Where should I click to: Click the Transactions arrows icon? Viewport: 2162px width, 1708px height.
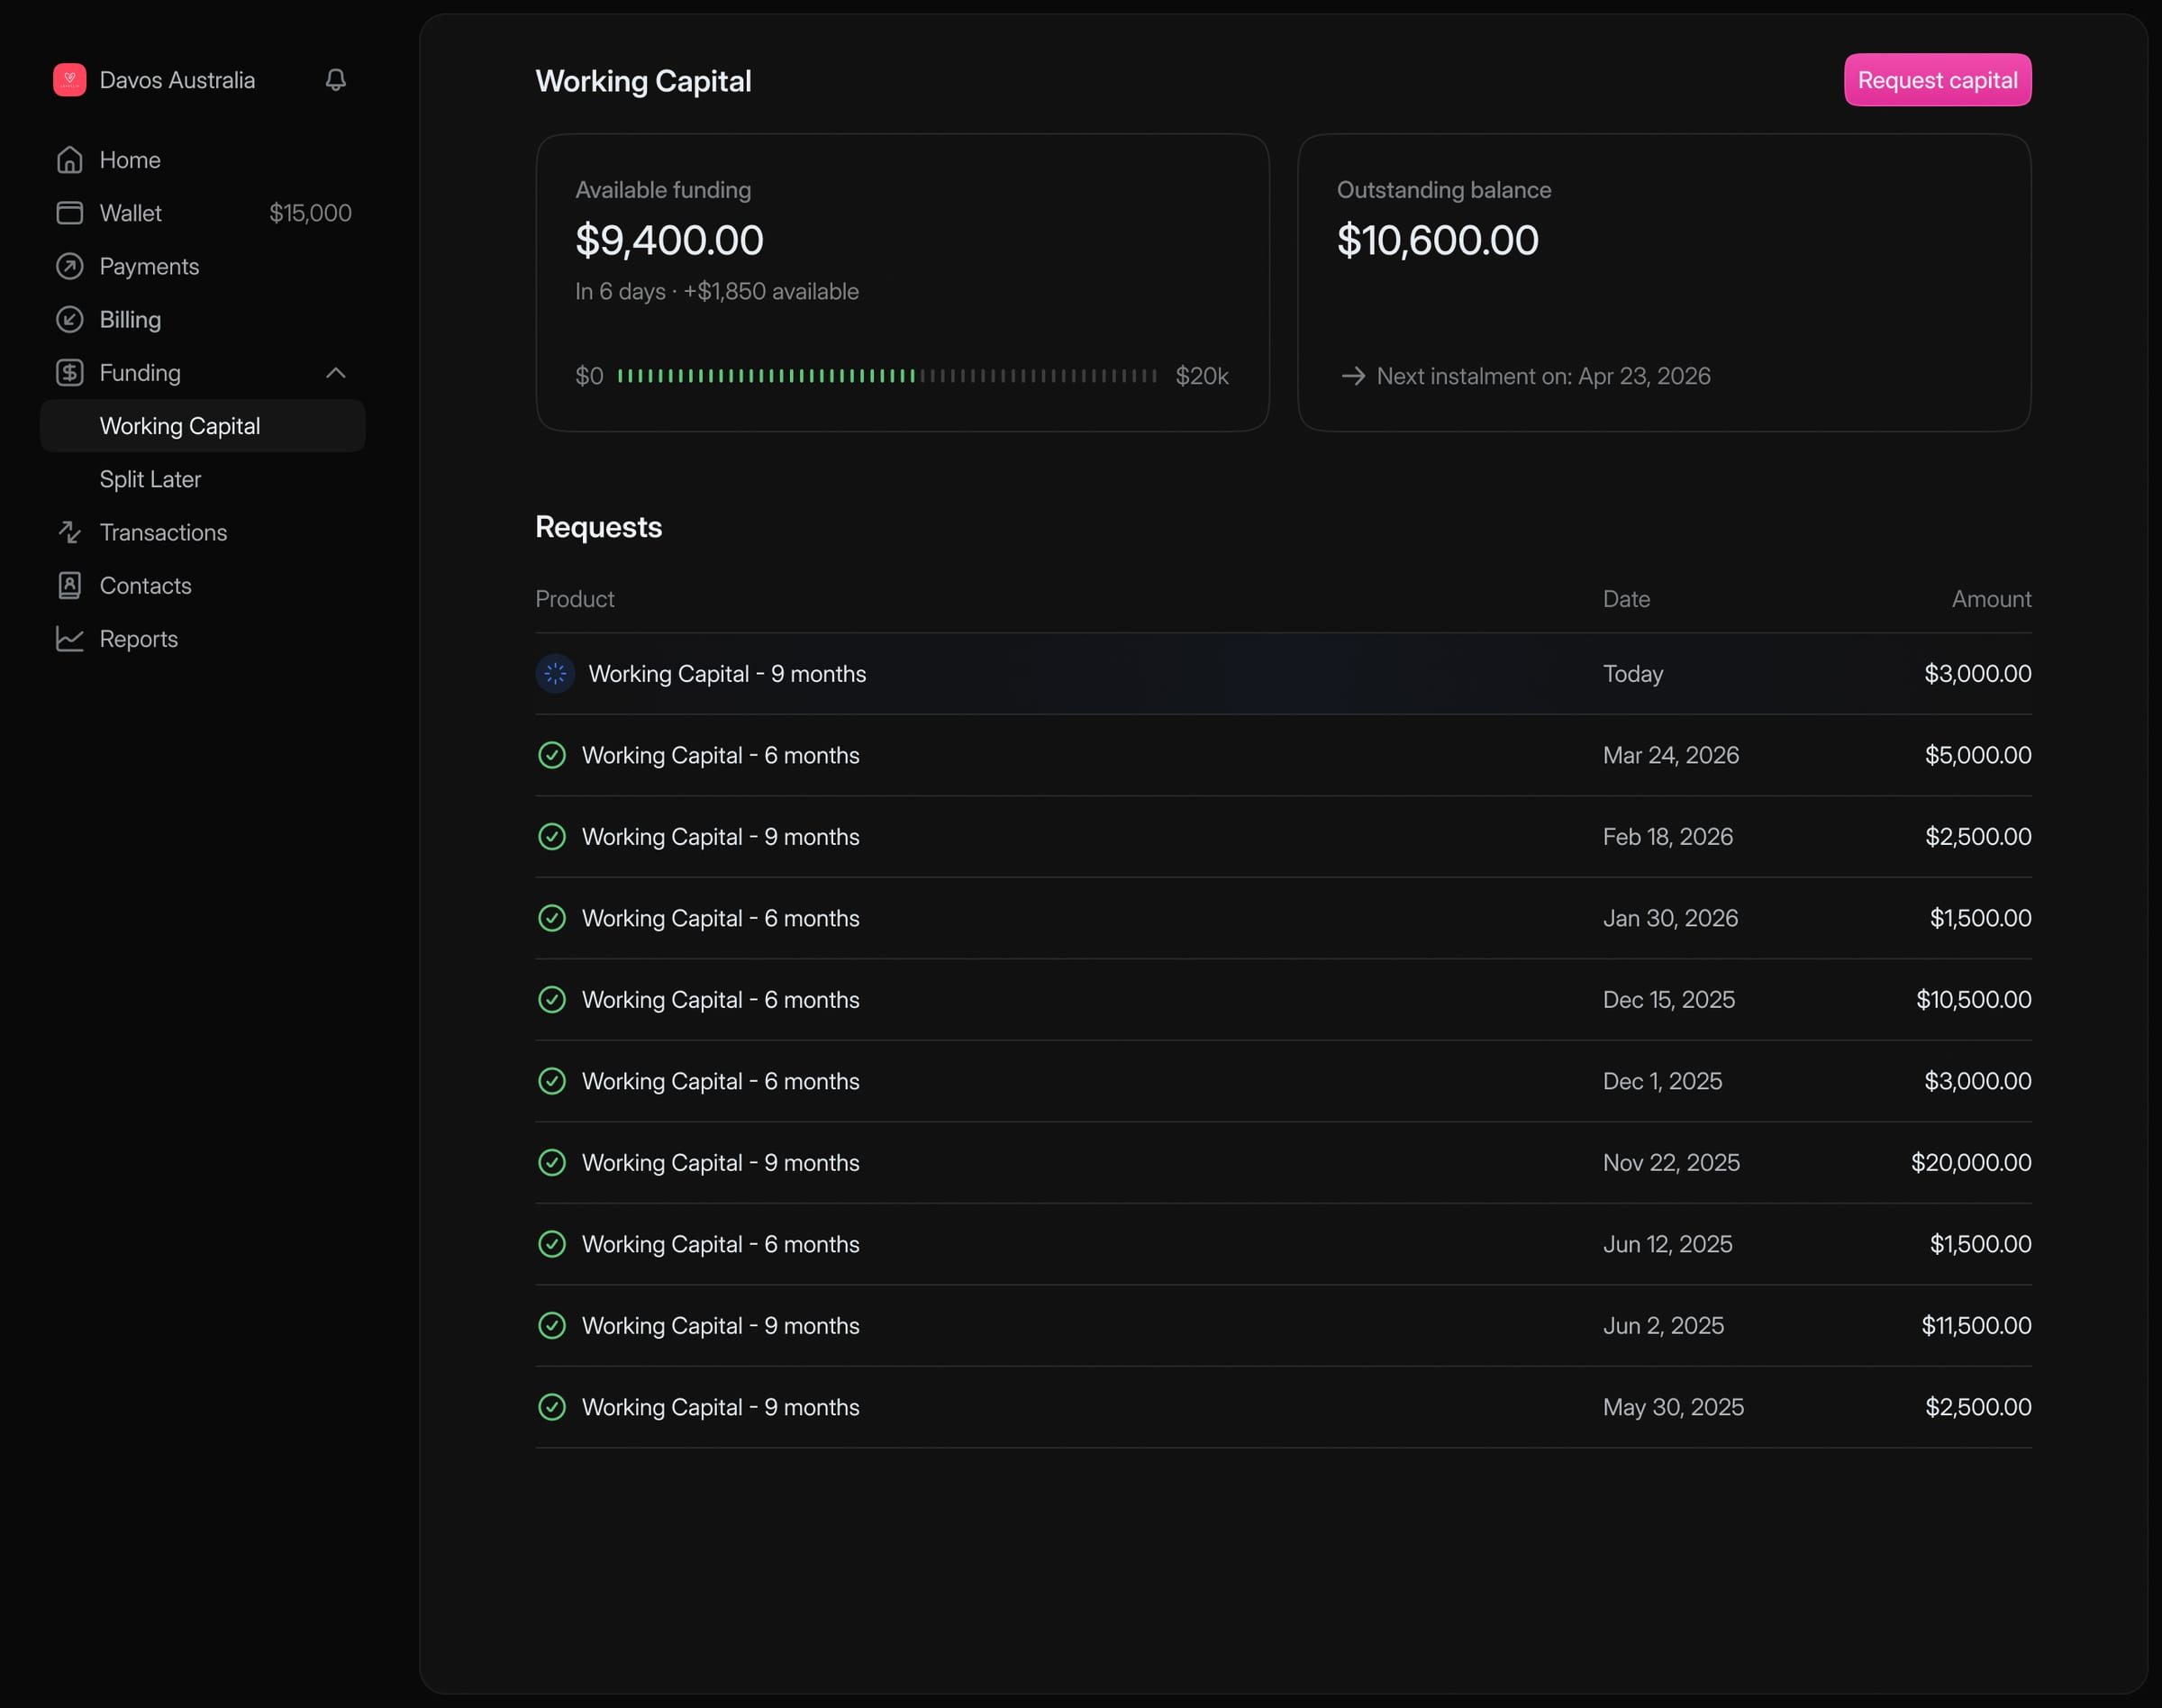[69, 532]
